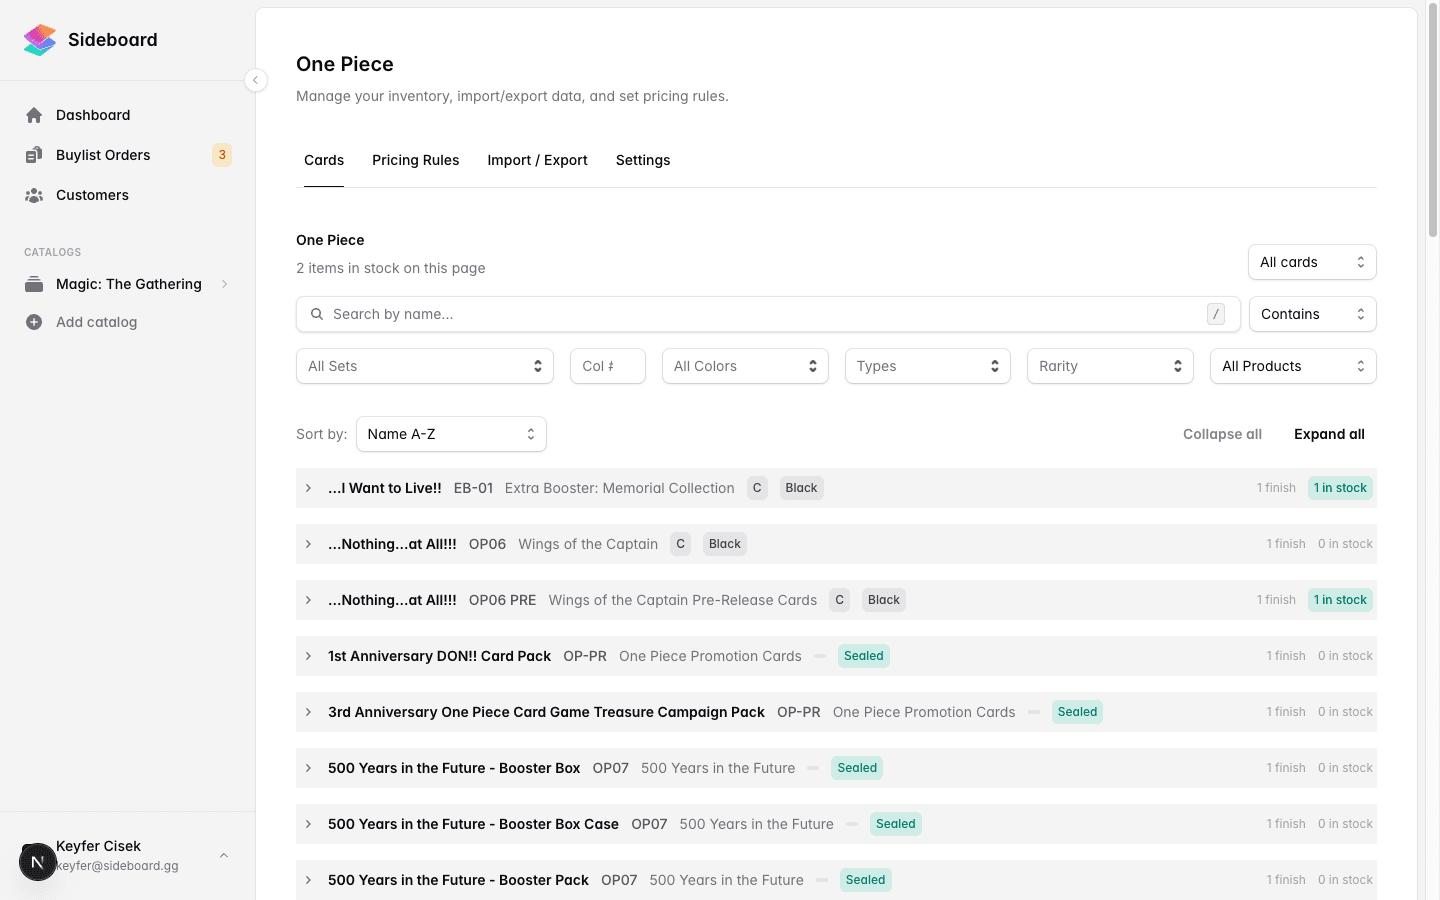Click the Sealed tag on 3rd Anniversary row
Viewport: 1440px width, 900px height.
[1078, 712]
